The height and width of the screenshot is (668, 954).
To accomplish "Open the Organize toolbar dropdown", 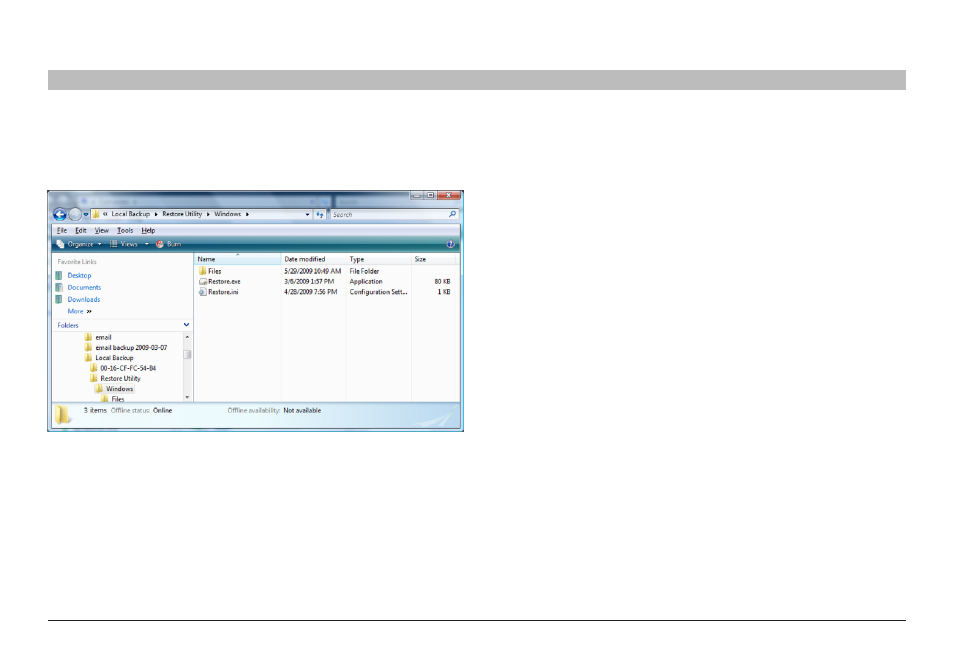I will tap(79, 244).
